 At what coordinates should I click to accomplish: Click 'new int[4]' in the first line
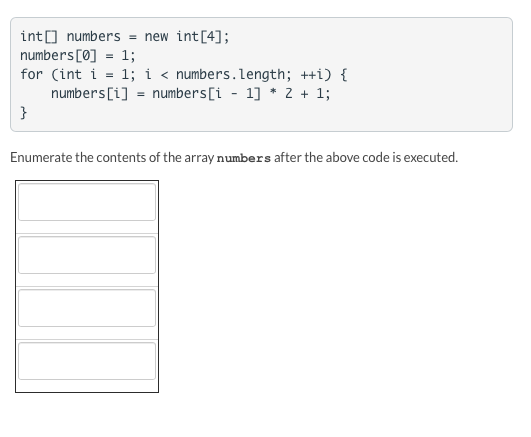coord(183,36)
